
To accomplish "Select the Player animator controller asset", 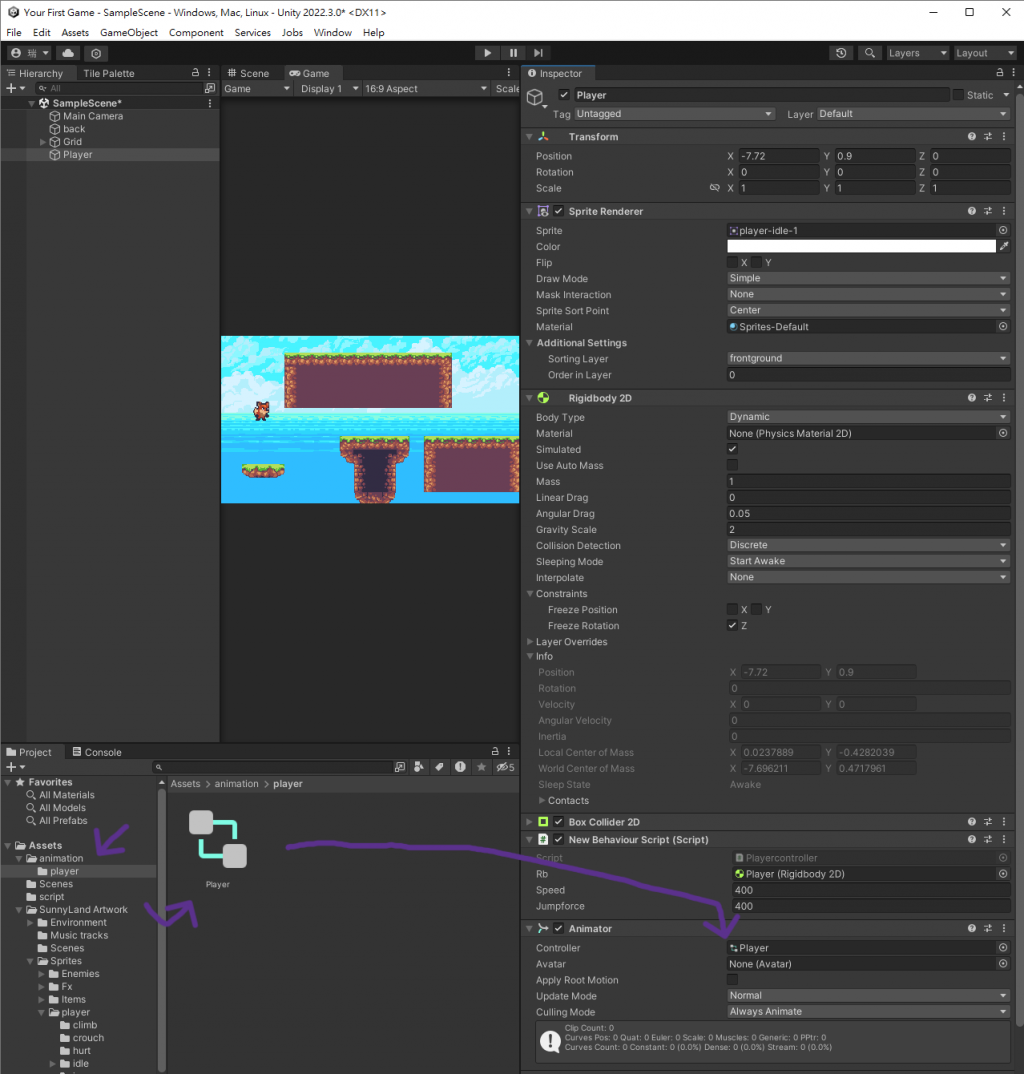I will [218, 848].
